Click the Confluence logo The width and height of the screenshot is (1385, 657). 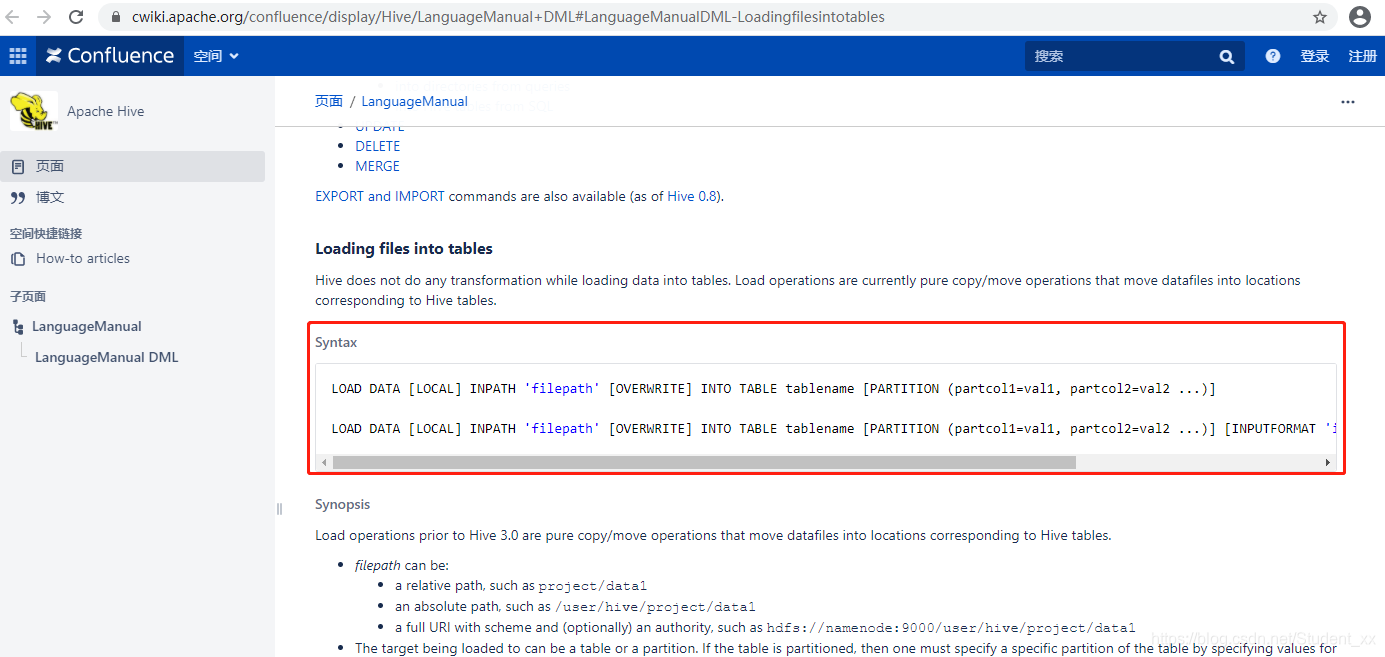tap(110, 56)
